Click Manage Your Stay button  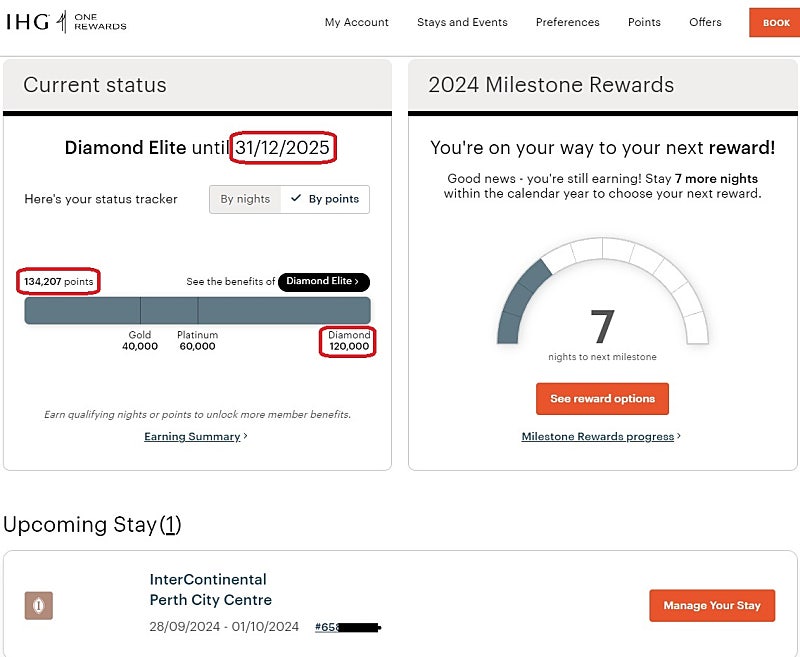[x=712, y=605]
